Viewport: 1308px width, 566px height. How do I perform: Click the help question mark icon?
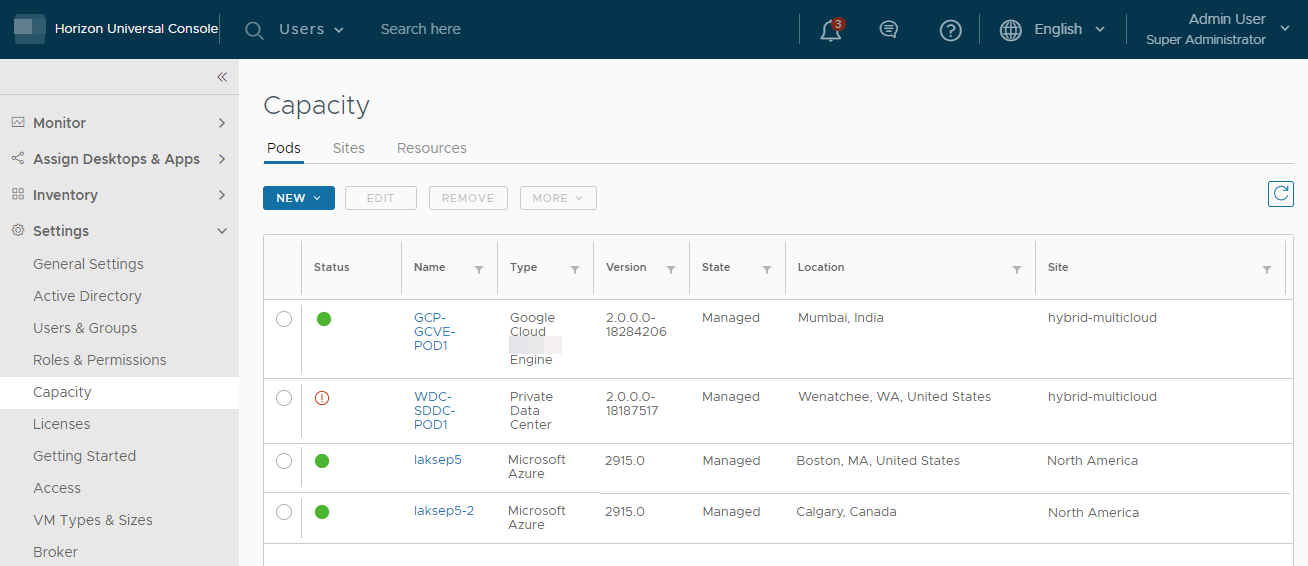[x=950, y=30]
